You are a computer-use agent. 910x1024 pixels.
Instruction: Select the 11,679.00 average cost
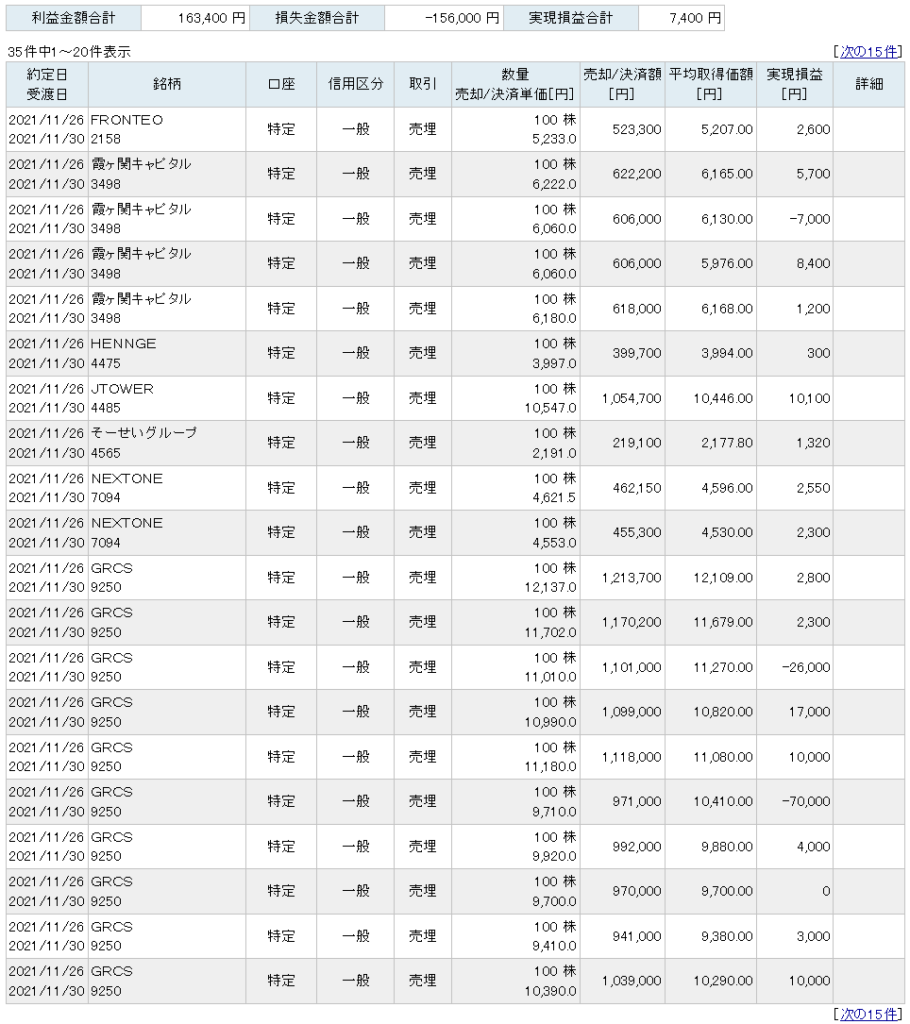click(x=723, y=622)
